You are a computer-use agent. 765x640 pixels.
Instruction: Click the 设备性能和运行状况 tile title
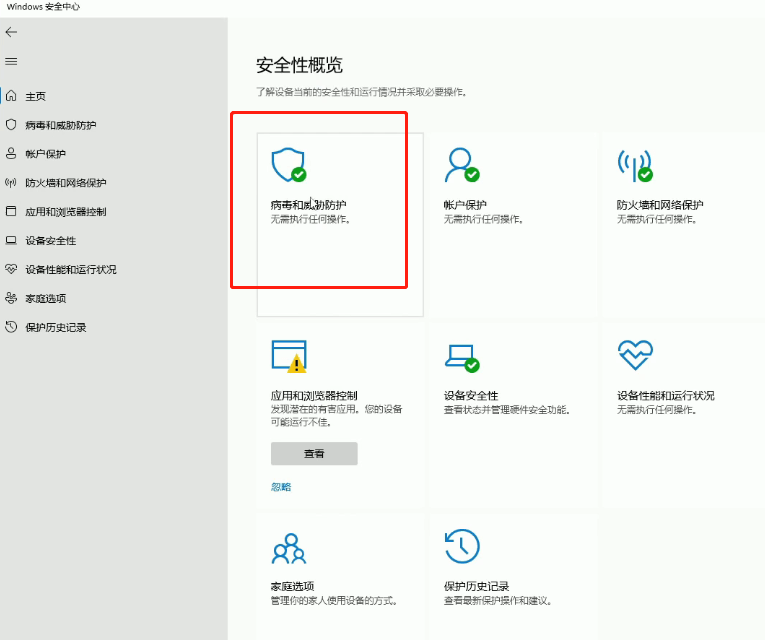click(x=665, y=396)
